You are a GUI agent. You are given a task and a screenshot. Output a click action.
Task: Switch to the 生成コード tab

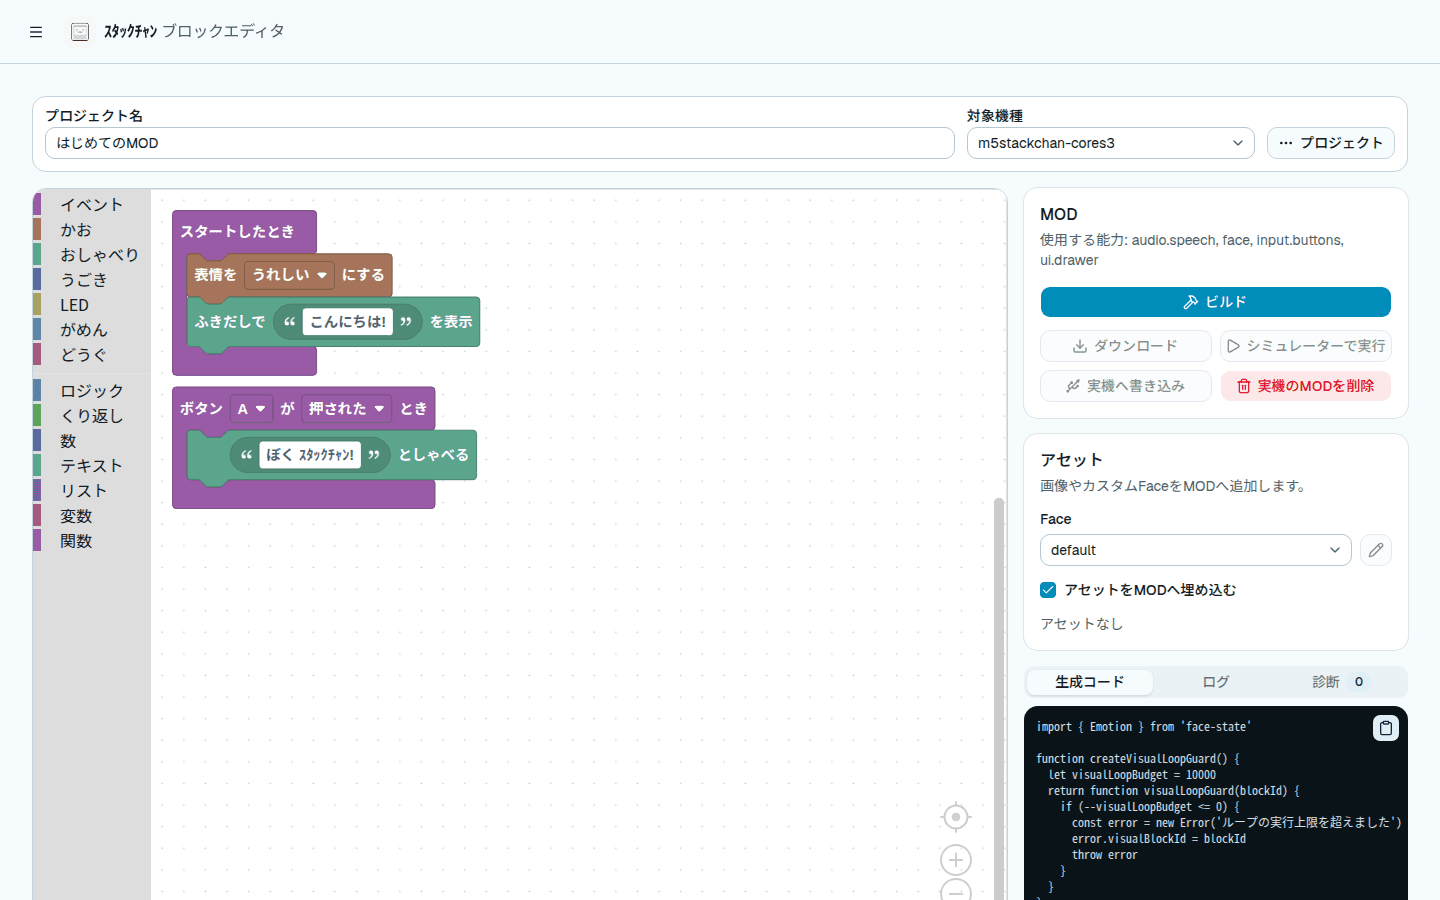coord(1089,682)
